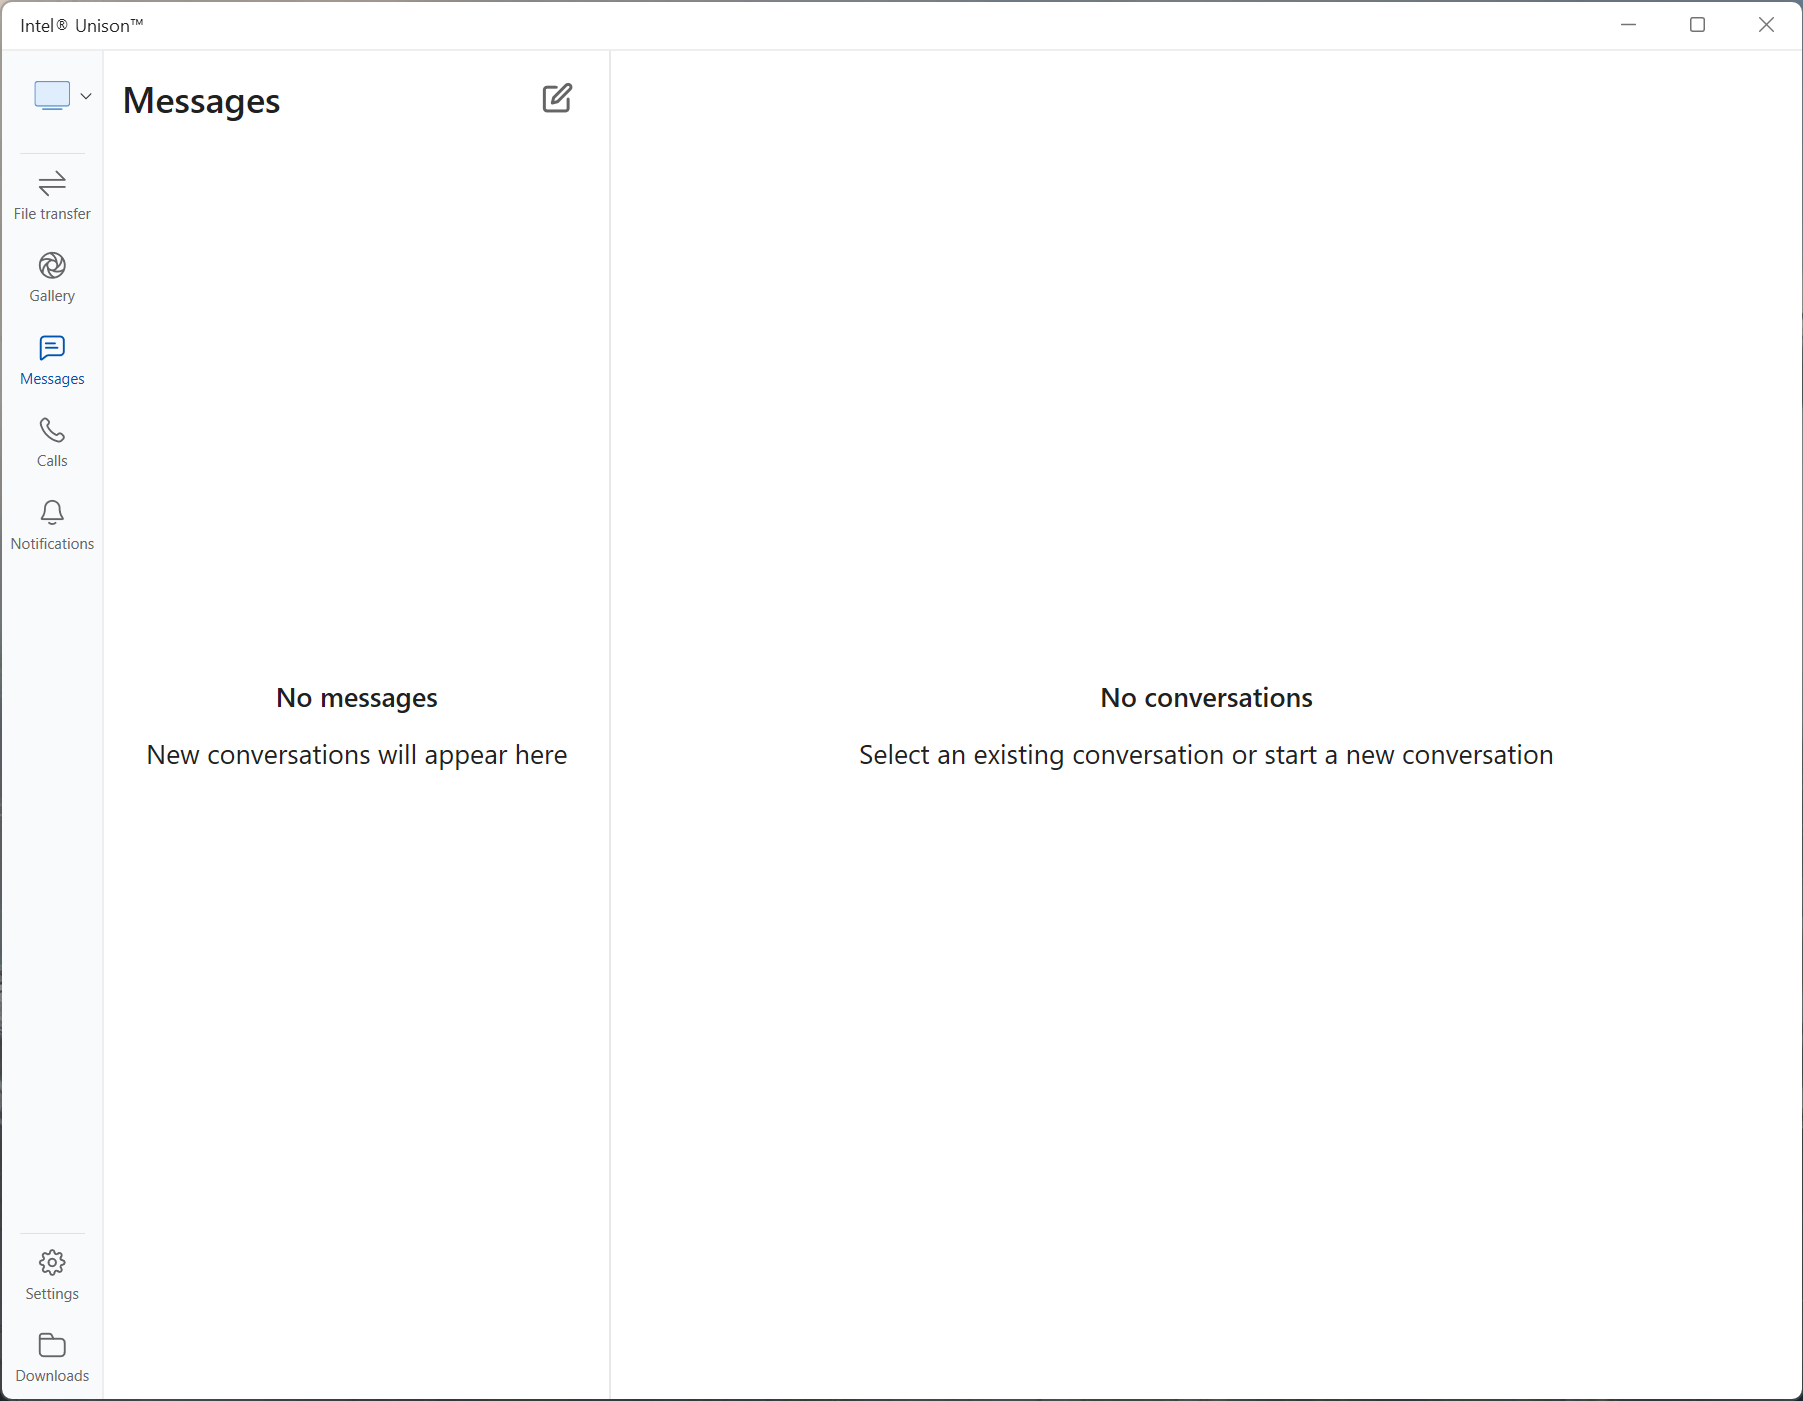The width and height of the screenshot is (1803, 1401).
Task: Expand the device selector chevron
Action: pos(86,96)
